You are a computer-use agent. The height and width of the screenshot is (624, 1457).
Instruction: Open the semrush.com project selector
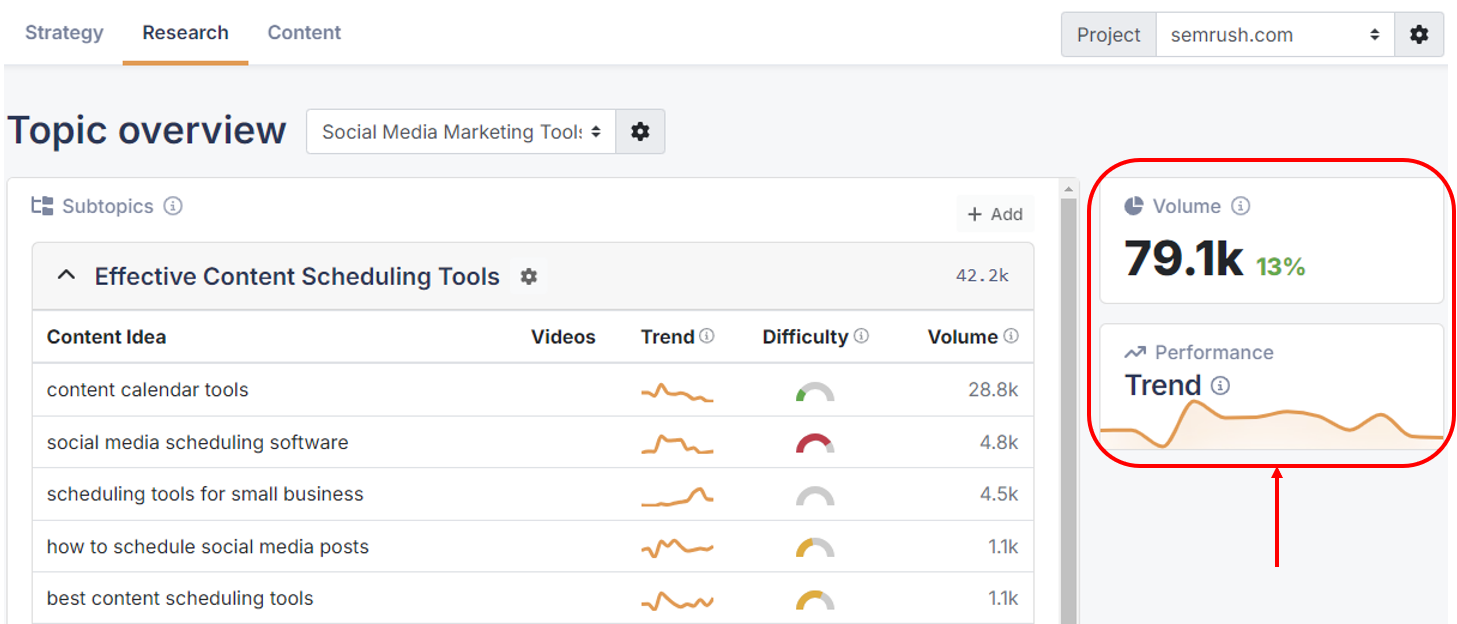click(x=1275, y=33)
